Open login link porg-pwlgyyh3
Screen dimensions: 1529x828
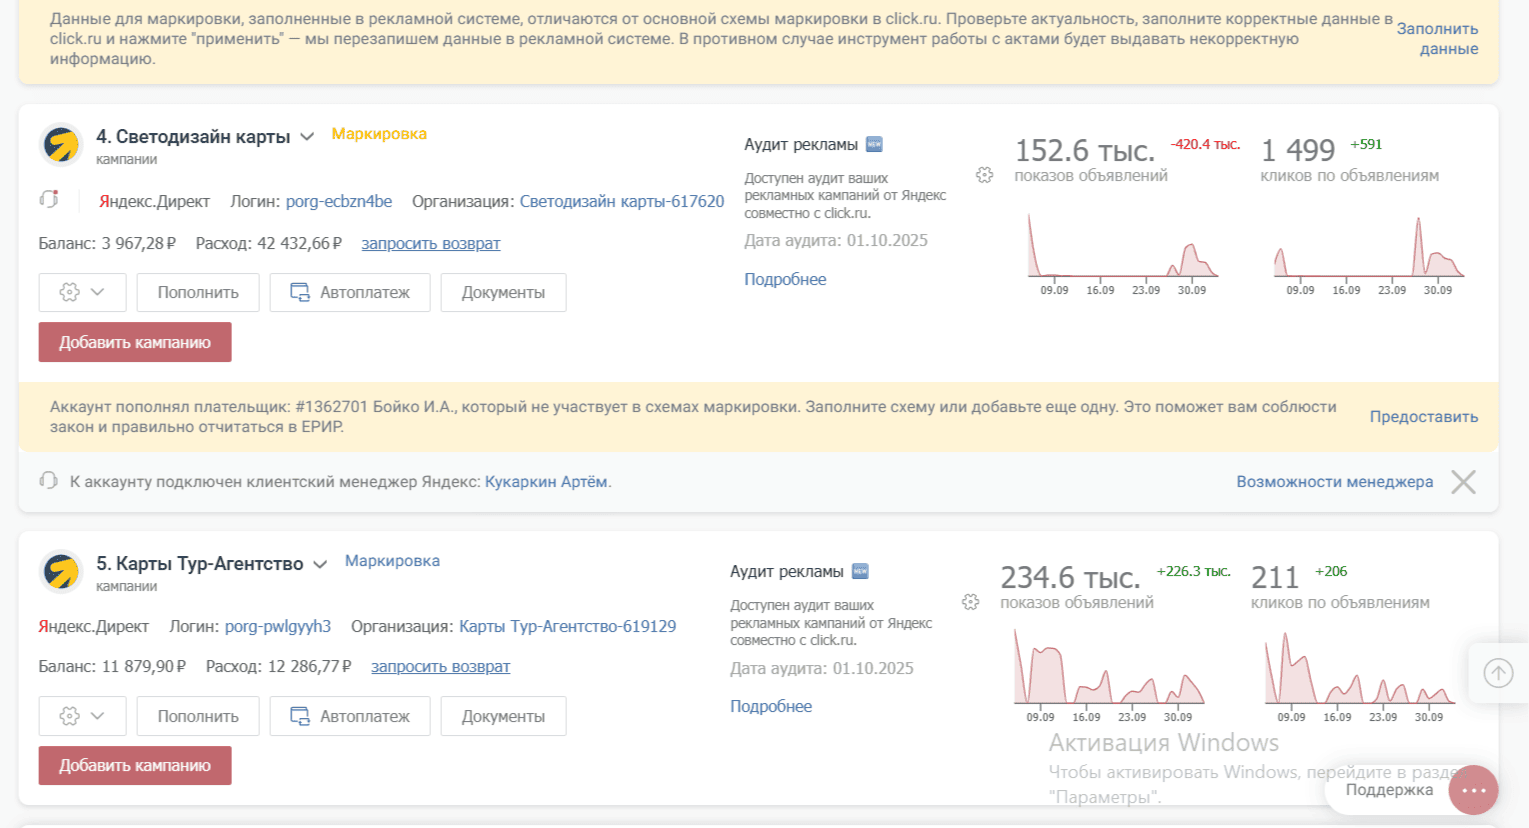278,626
